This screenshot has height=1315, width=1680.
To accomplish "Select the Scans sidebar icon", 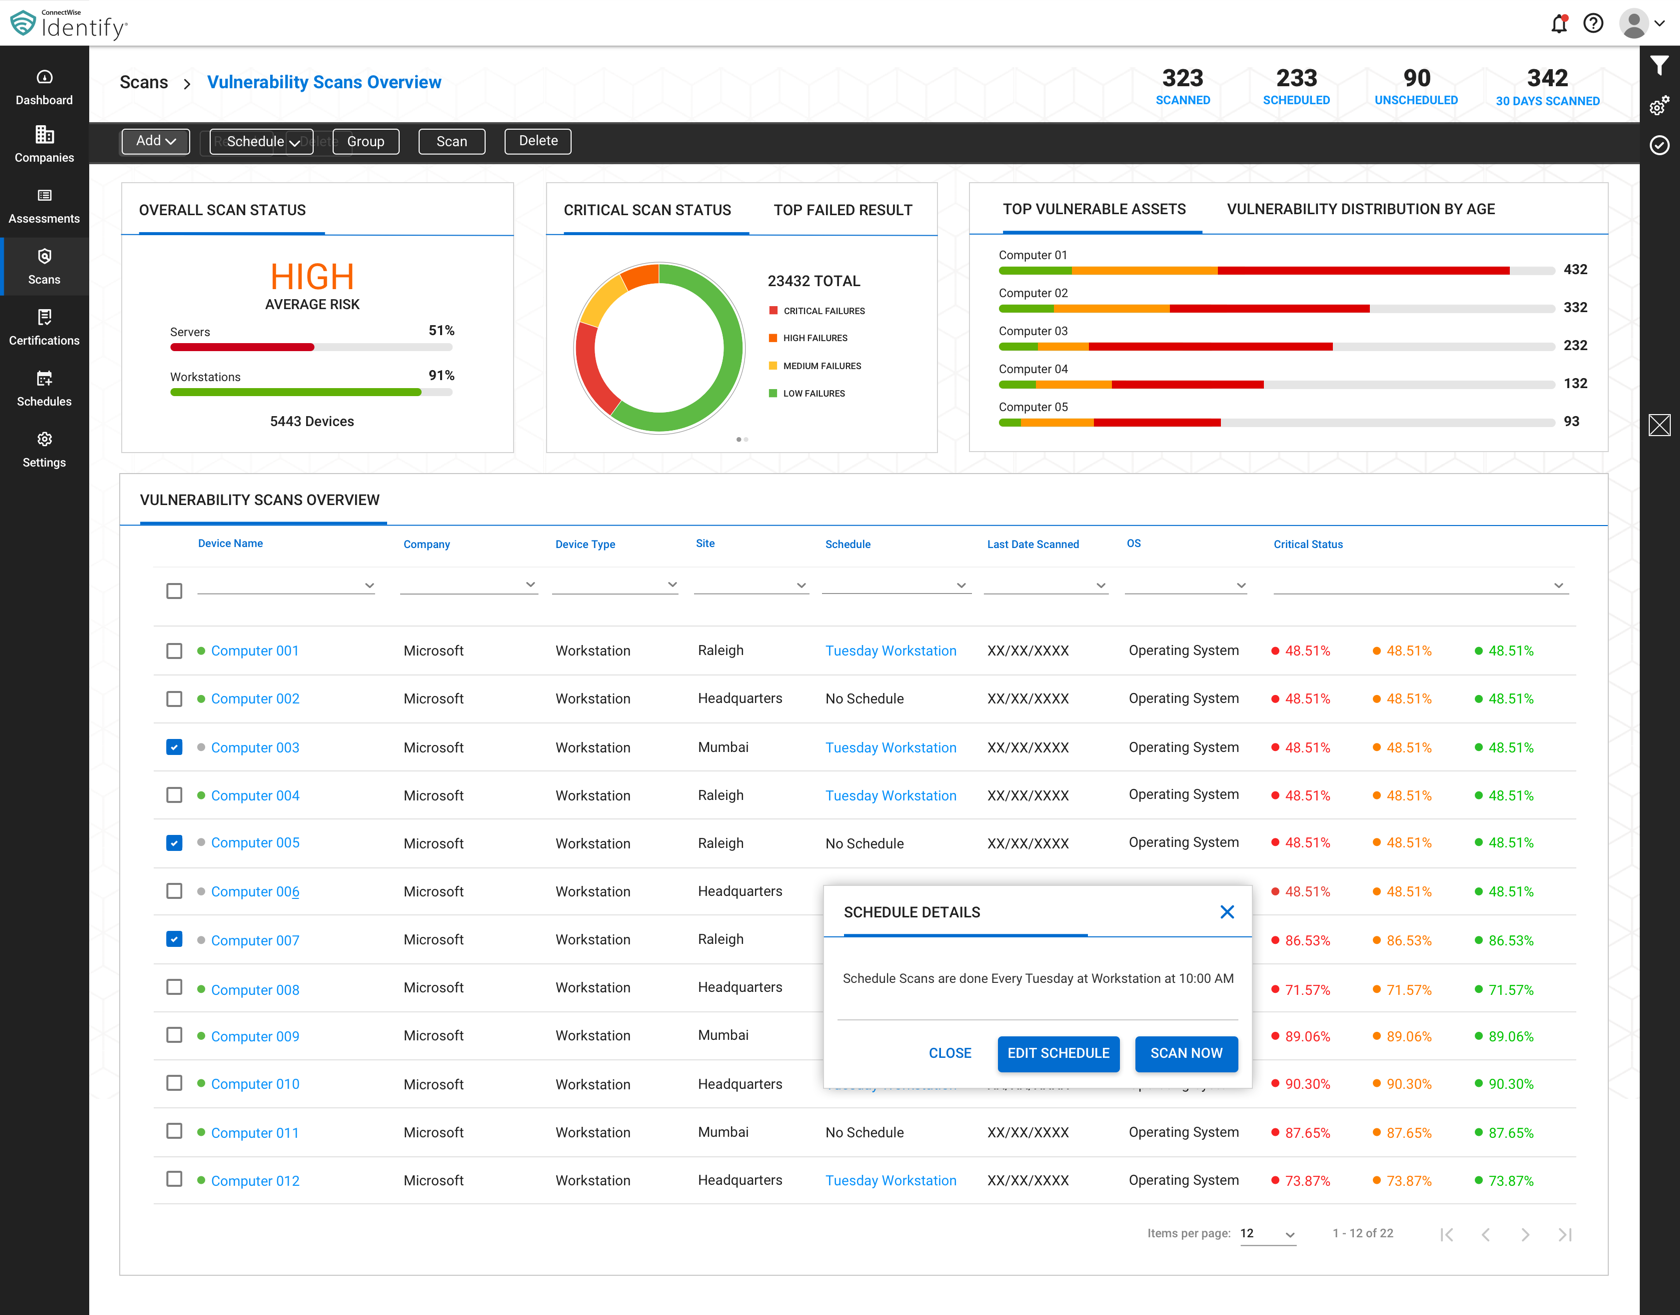I will (44, 257).
